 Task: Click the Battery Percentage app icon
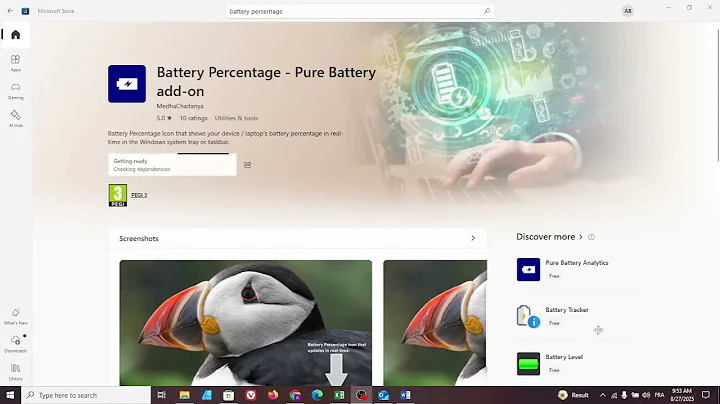tap(127, 84)
